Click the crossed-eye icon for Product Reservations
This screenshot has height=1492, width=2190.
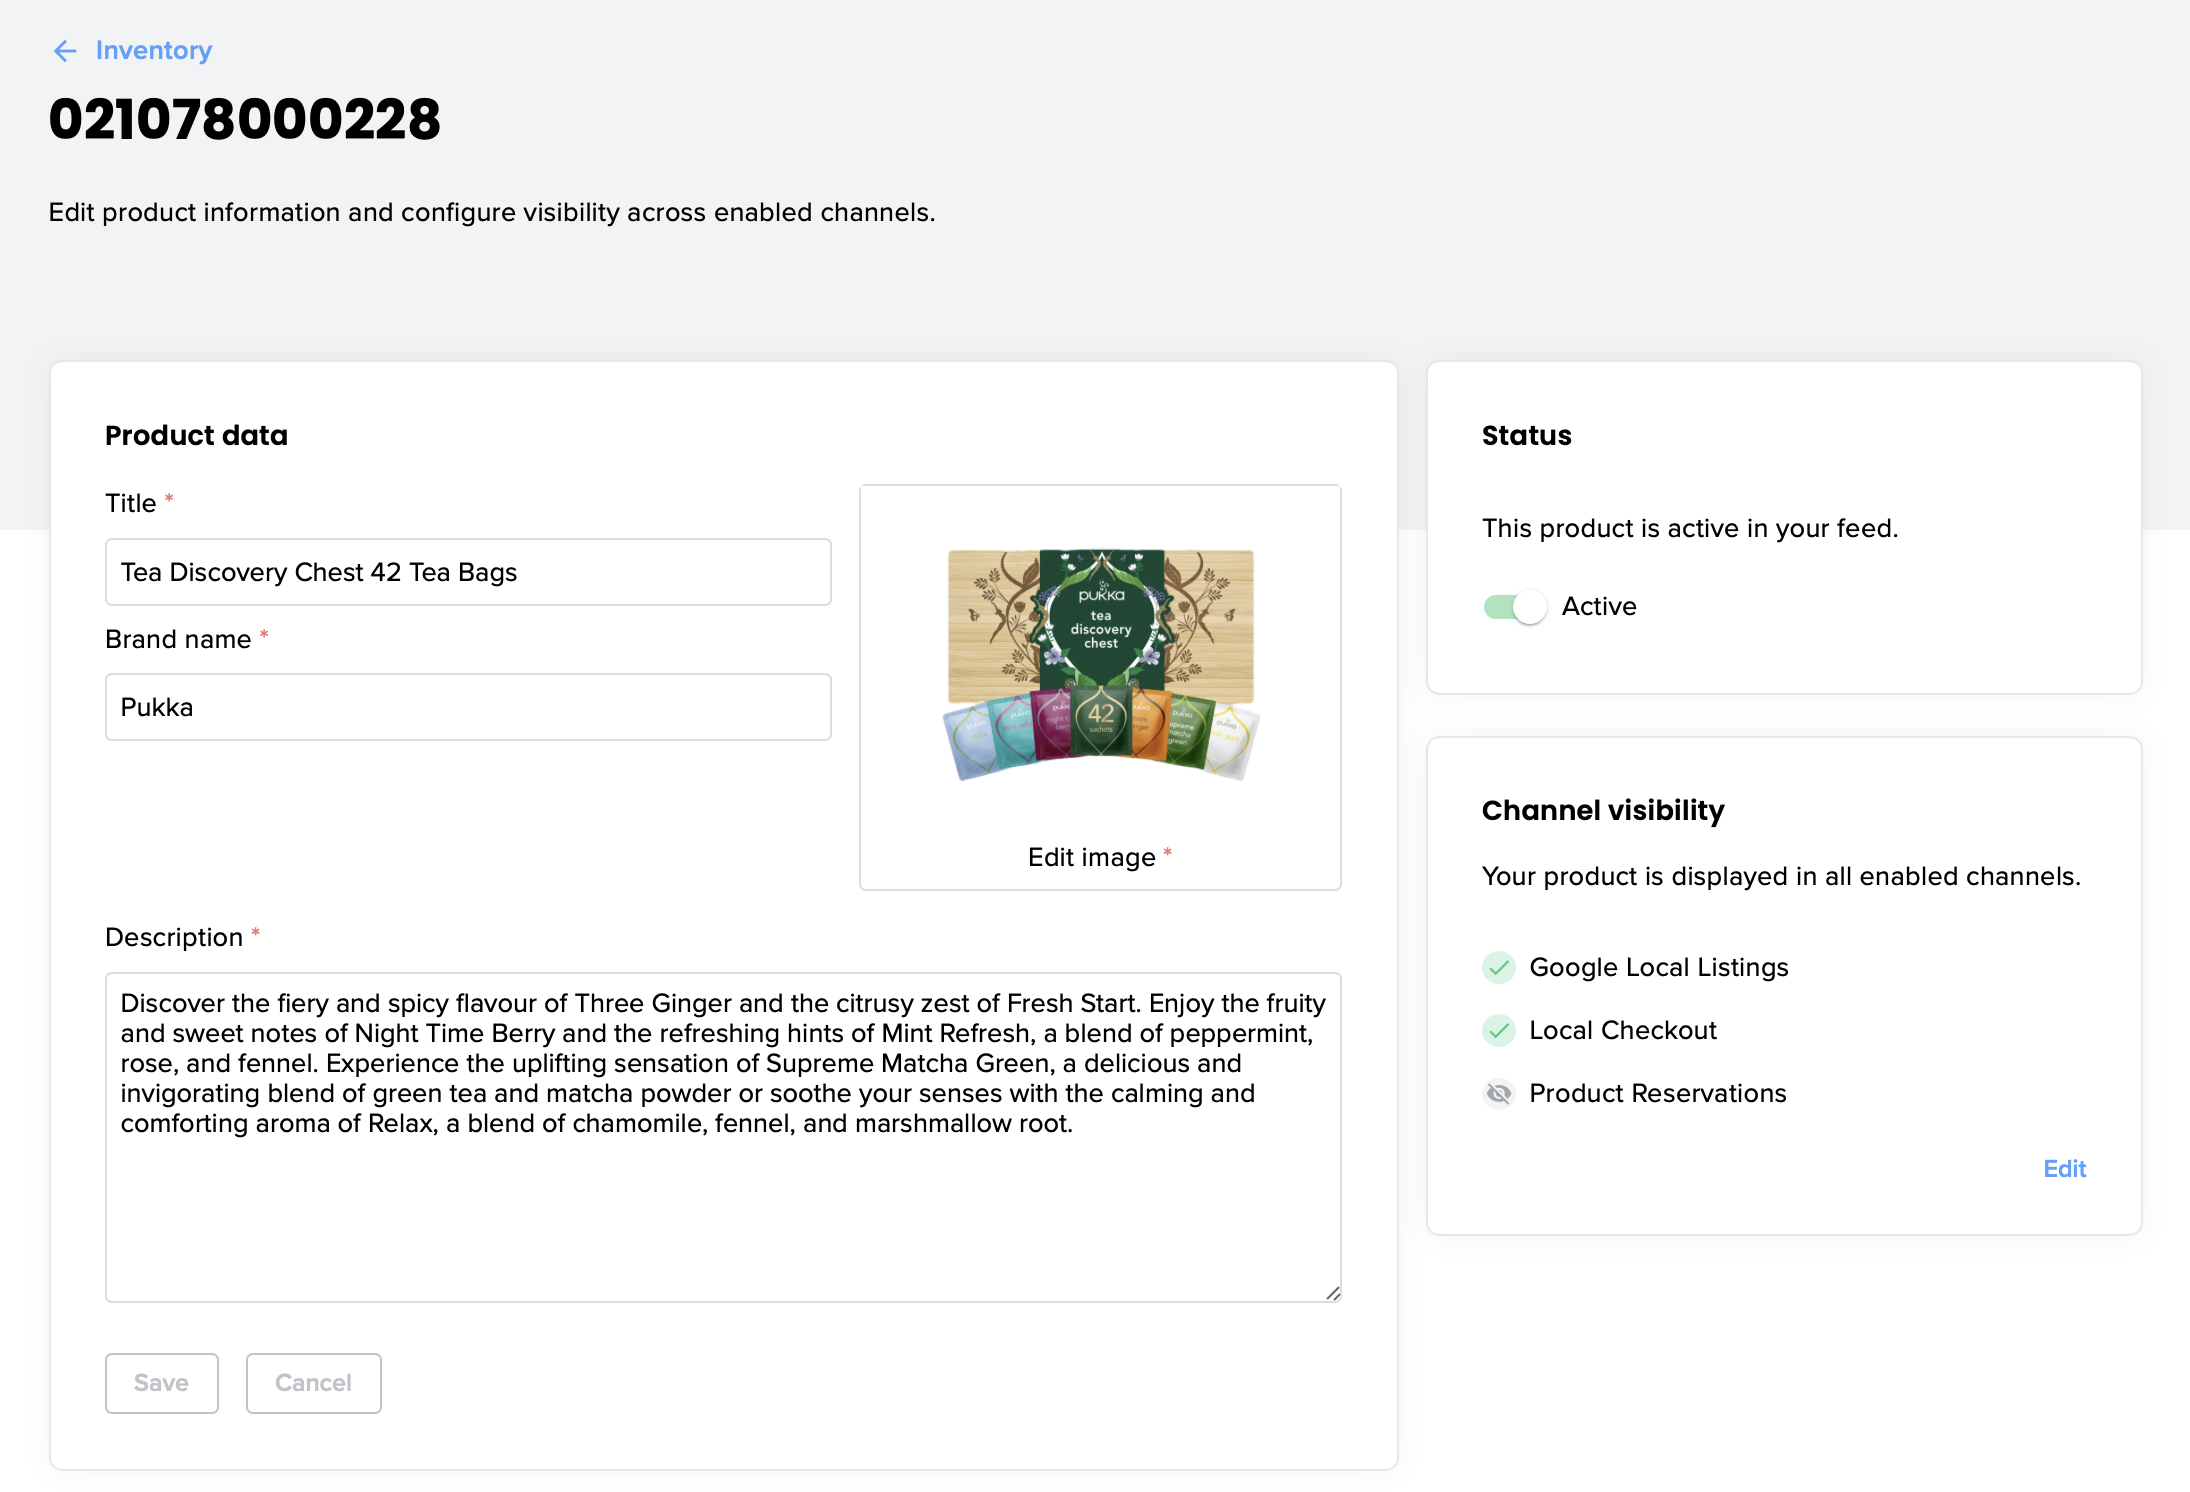tap(1498, 1094)
